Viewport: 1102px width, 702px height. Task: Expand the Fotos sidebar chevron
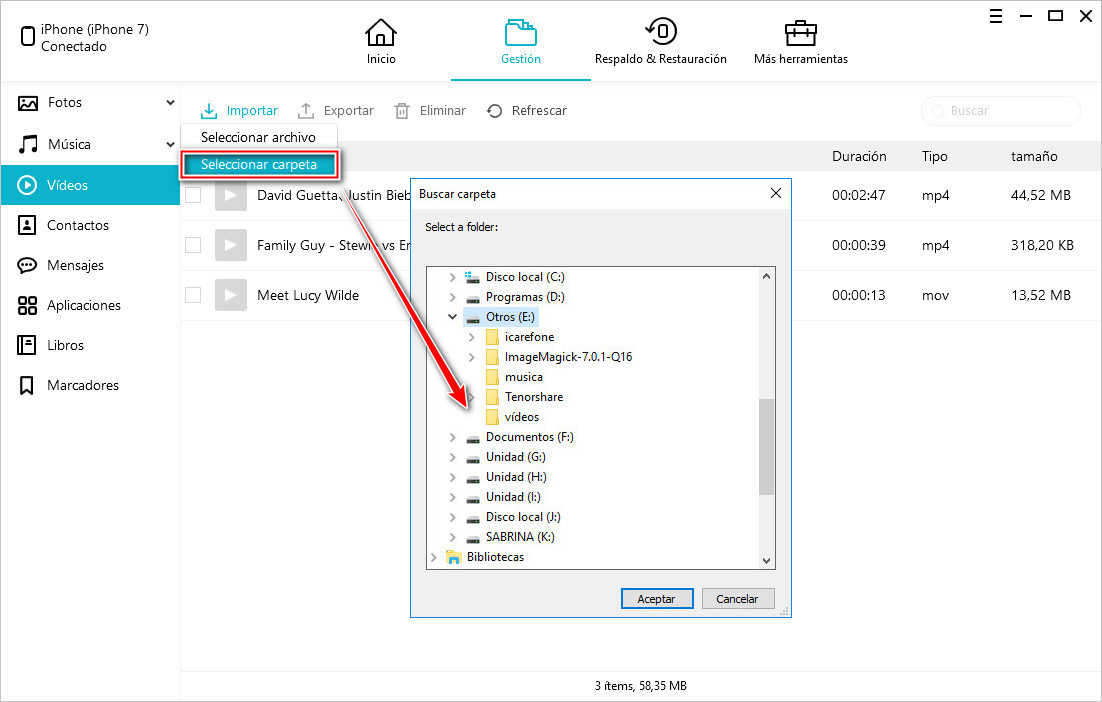[x=170, y=103]
